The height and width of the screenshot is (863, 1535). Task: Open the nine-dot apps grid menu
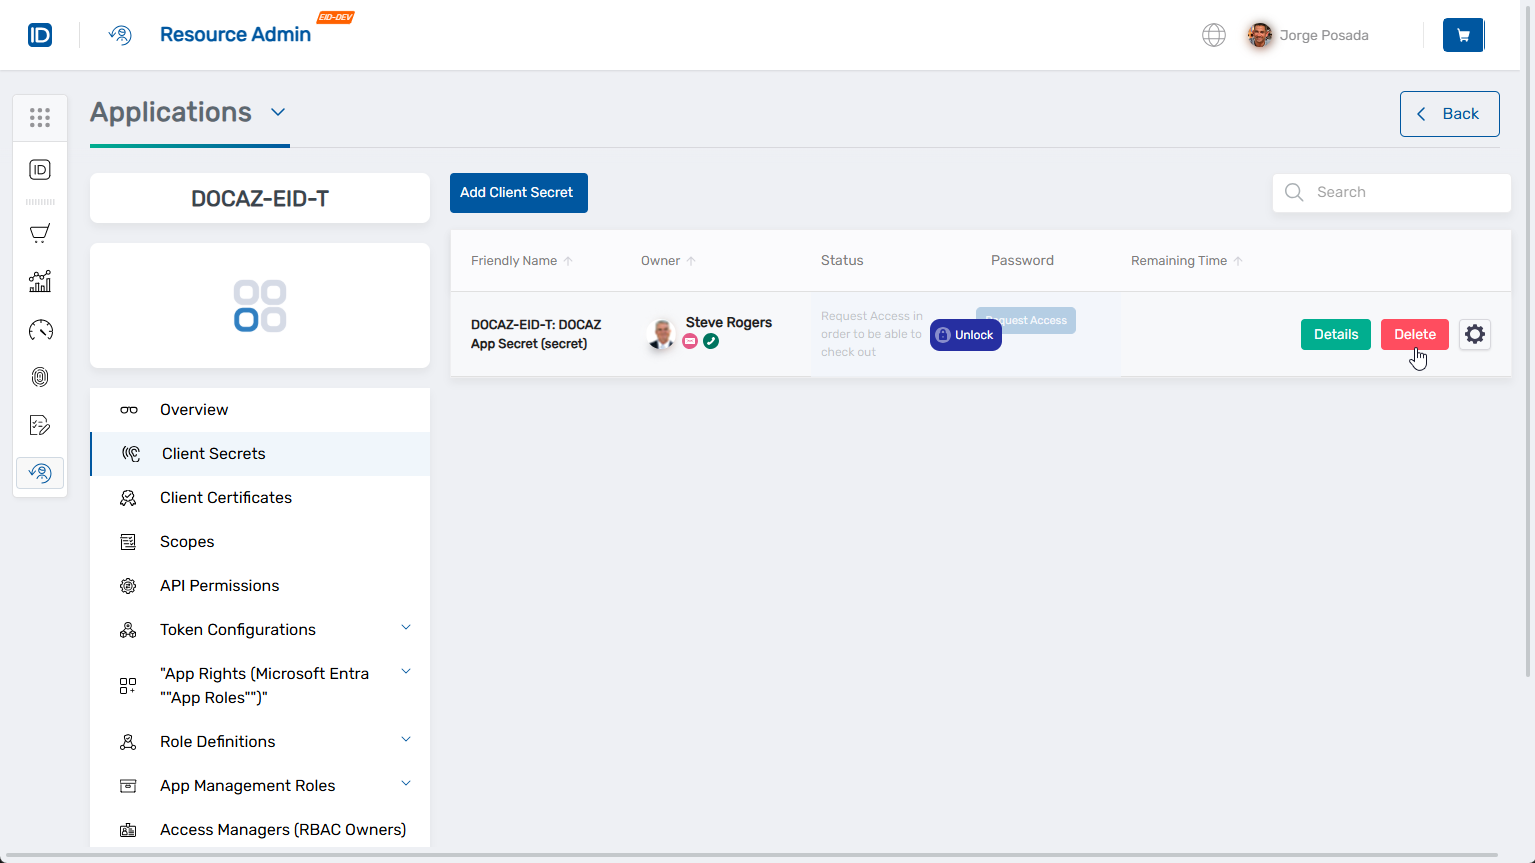[40, 118]
